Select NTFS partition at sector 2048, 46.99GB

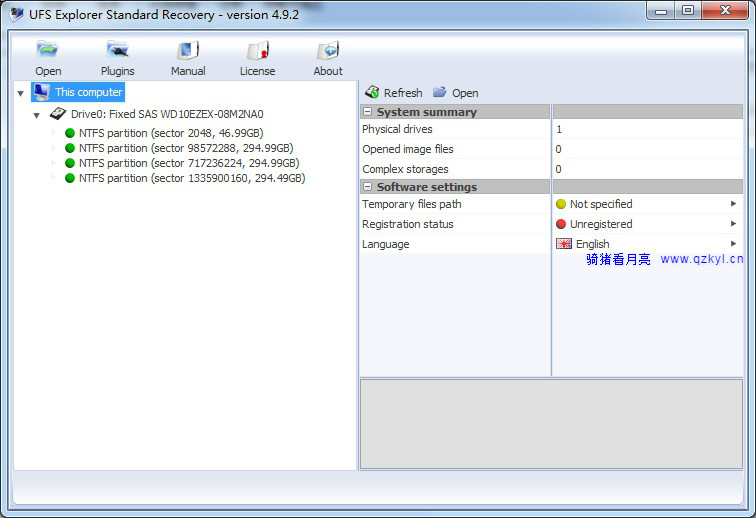pyautogui.click(x=171, y=133)
